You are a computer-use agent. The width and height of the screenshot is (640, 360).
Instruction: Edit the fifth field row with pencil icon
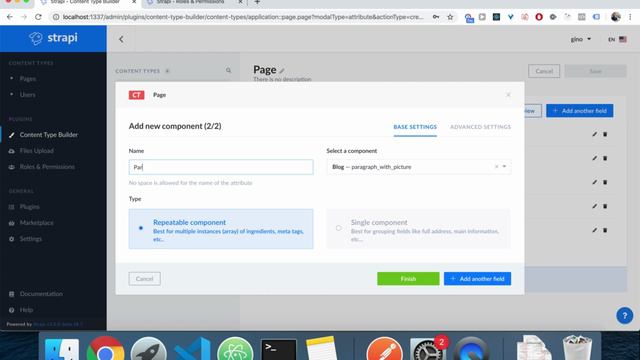coord(594,230)
